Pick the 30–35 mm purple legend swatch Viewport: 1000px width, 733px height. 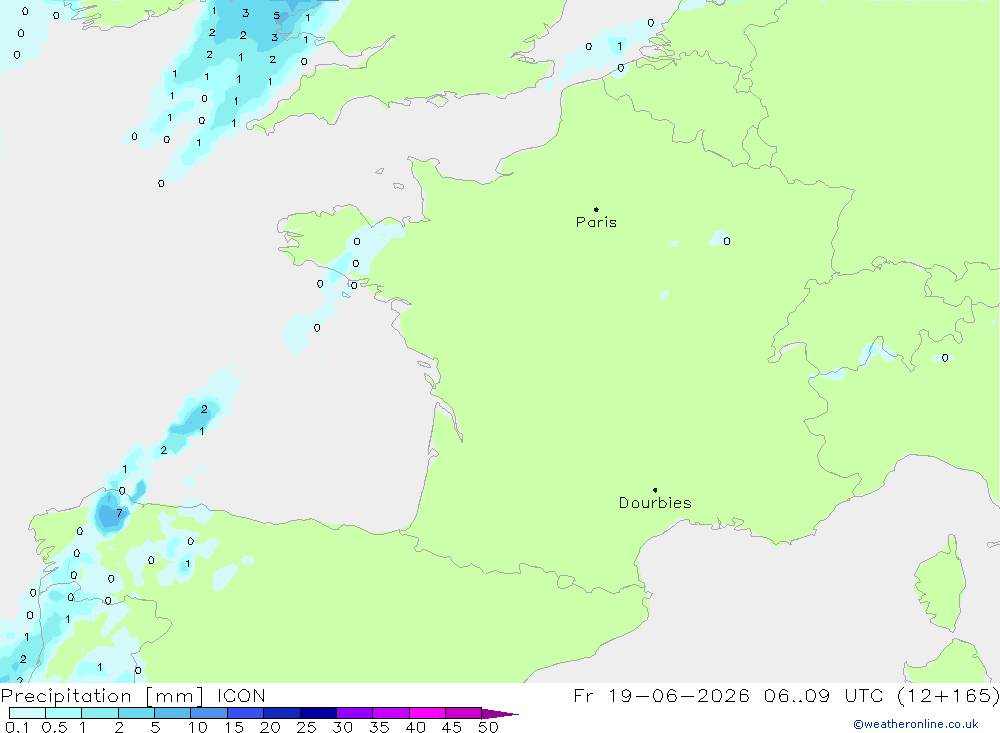pyautogui.click(x=355, y=713)
